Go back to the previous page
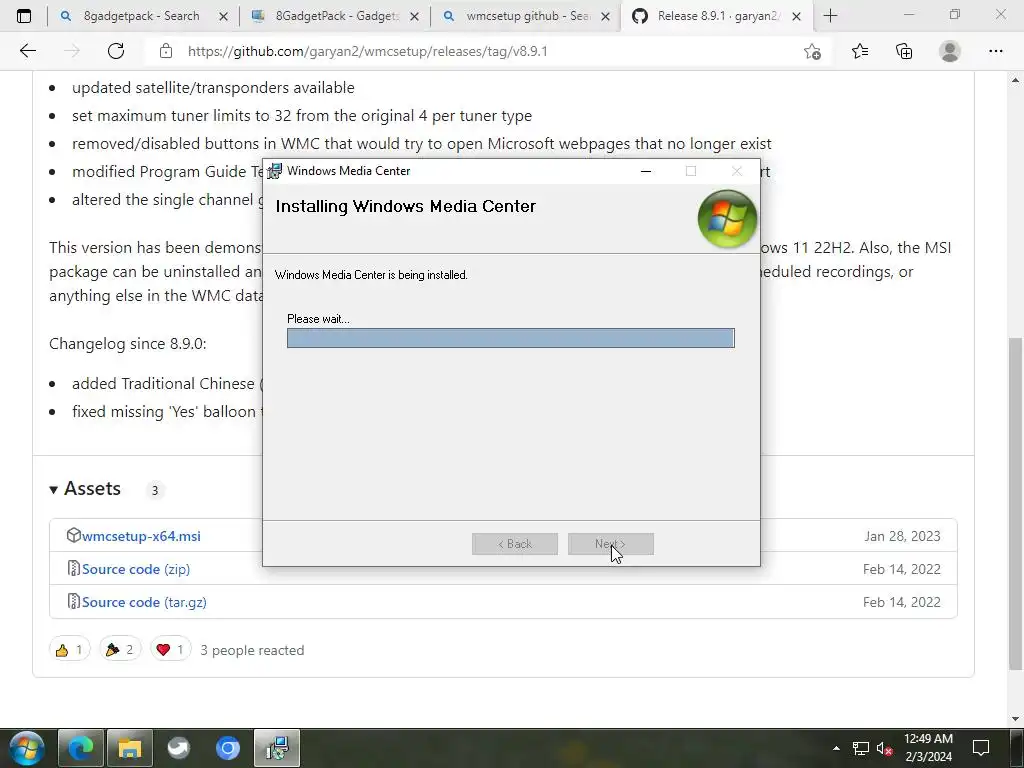 click(27, 51)
